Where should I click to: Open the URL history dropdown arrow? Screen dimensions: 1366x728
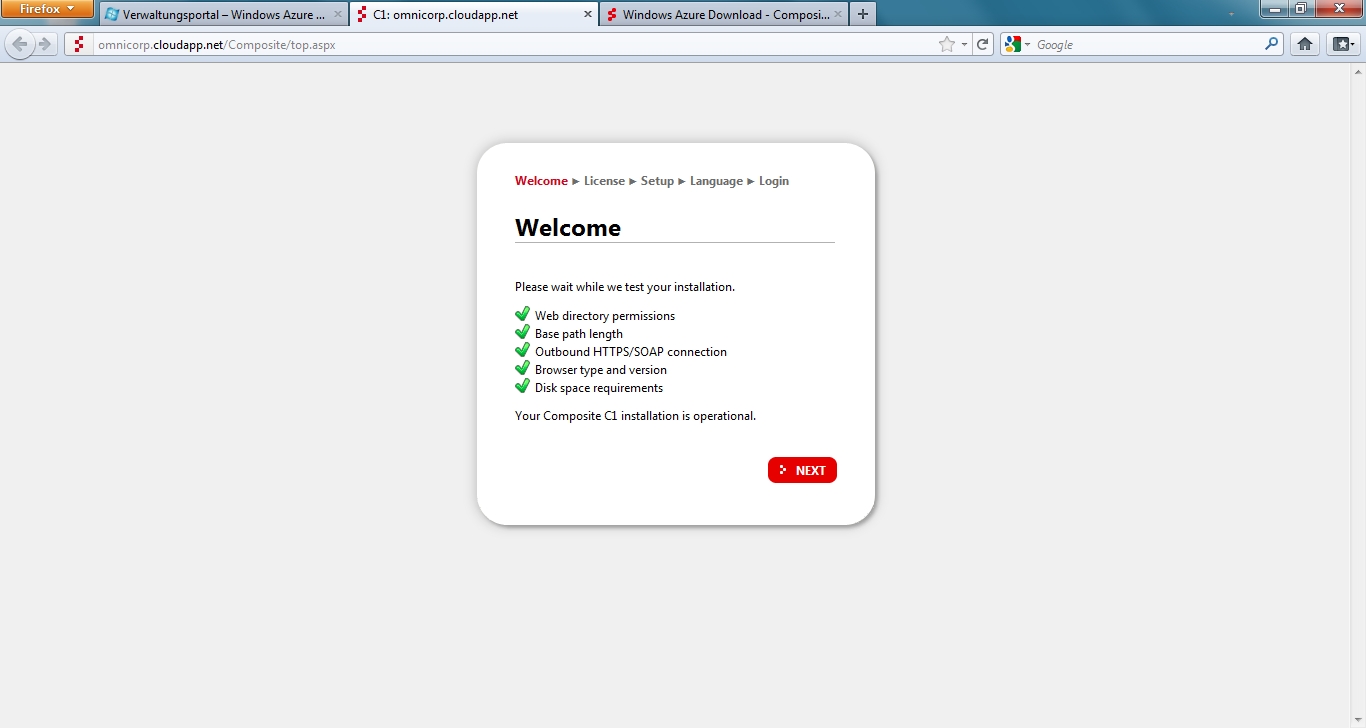[964, 44]
